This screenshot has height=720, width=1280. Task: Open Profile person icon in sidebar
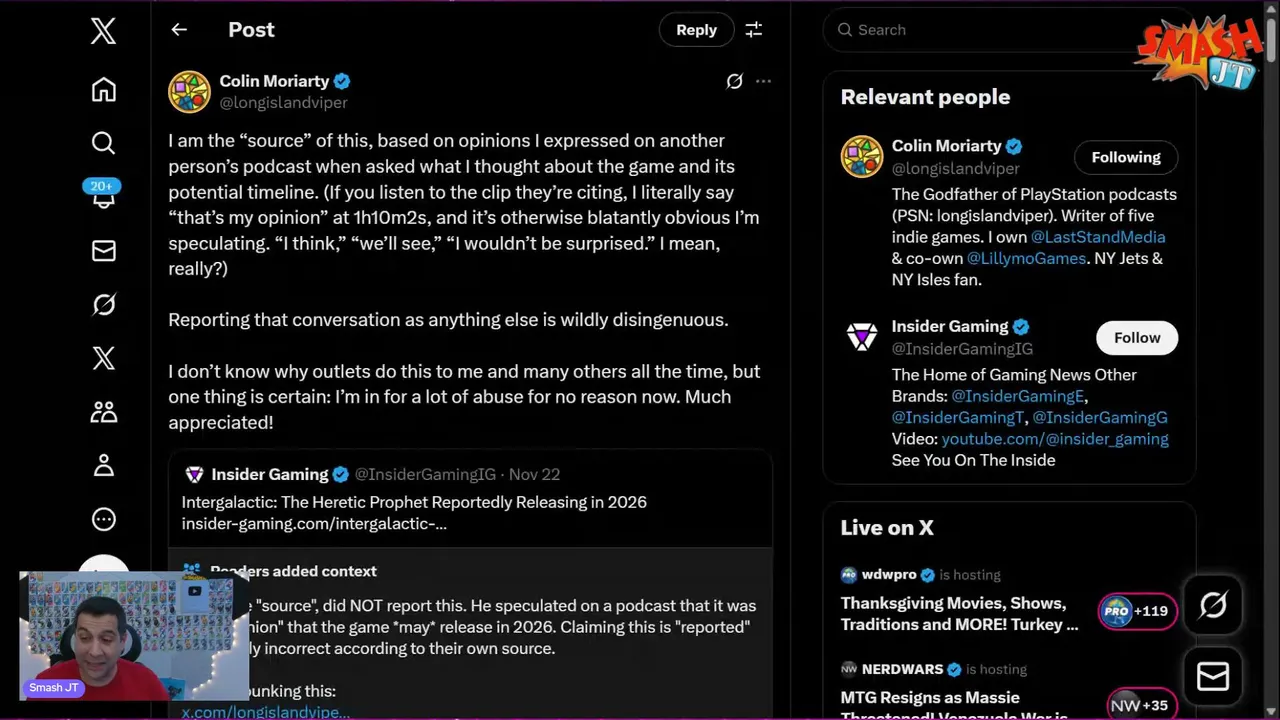[103, 465]
